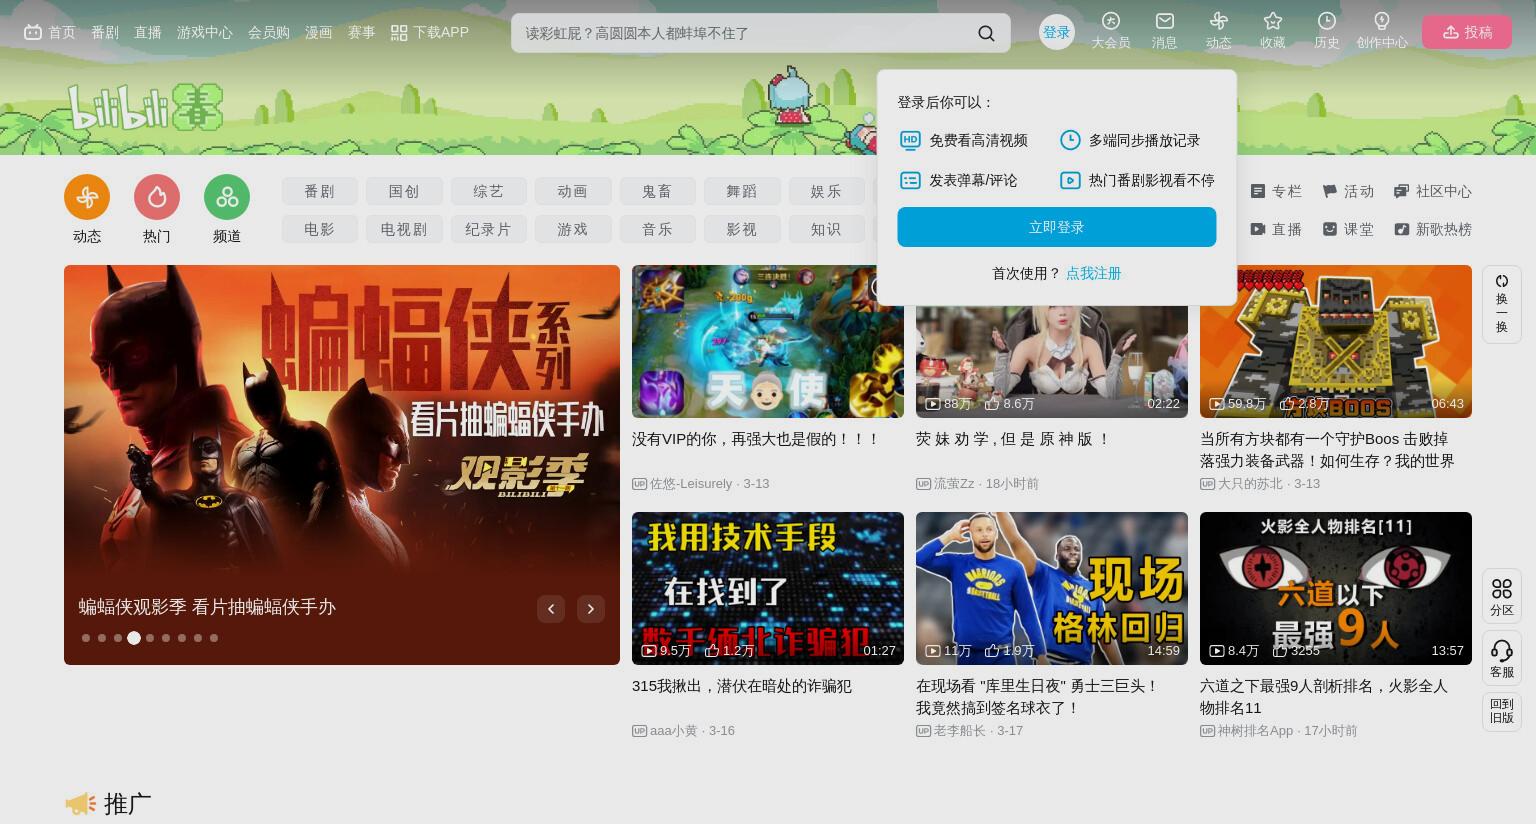Select 舞蹈 category tag

pos(741,191)
